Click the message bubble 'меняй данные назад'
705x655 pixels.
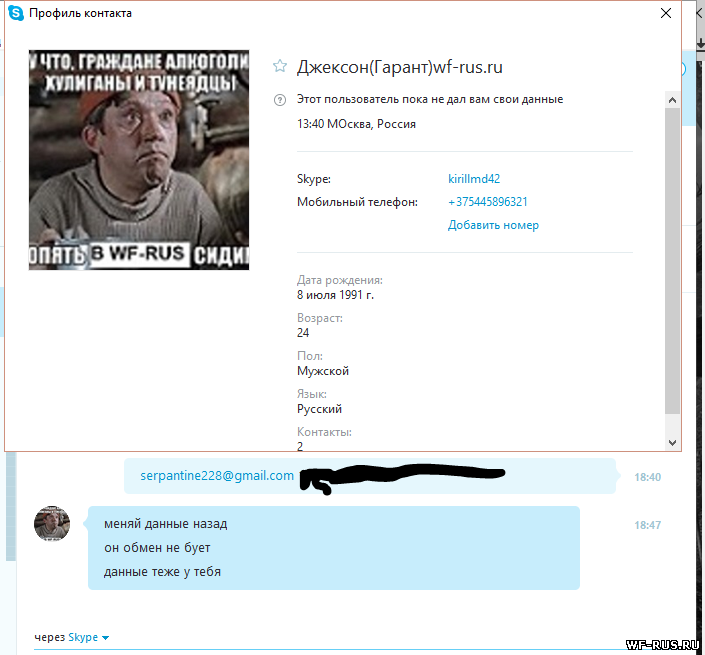point(166,524)
